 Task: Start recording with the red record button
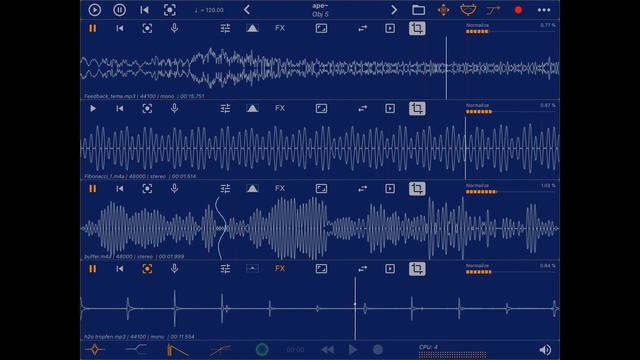[518, 10]
